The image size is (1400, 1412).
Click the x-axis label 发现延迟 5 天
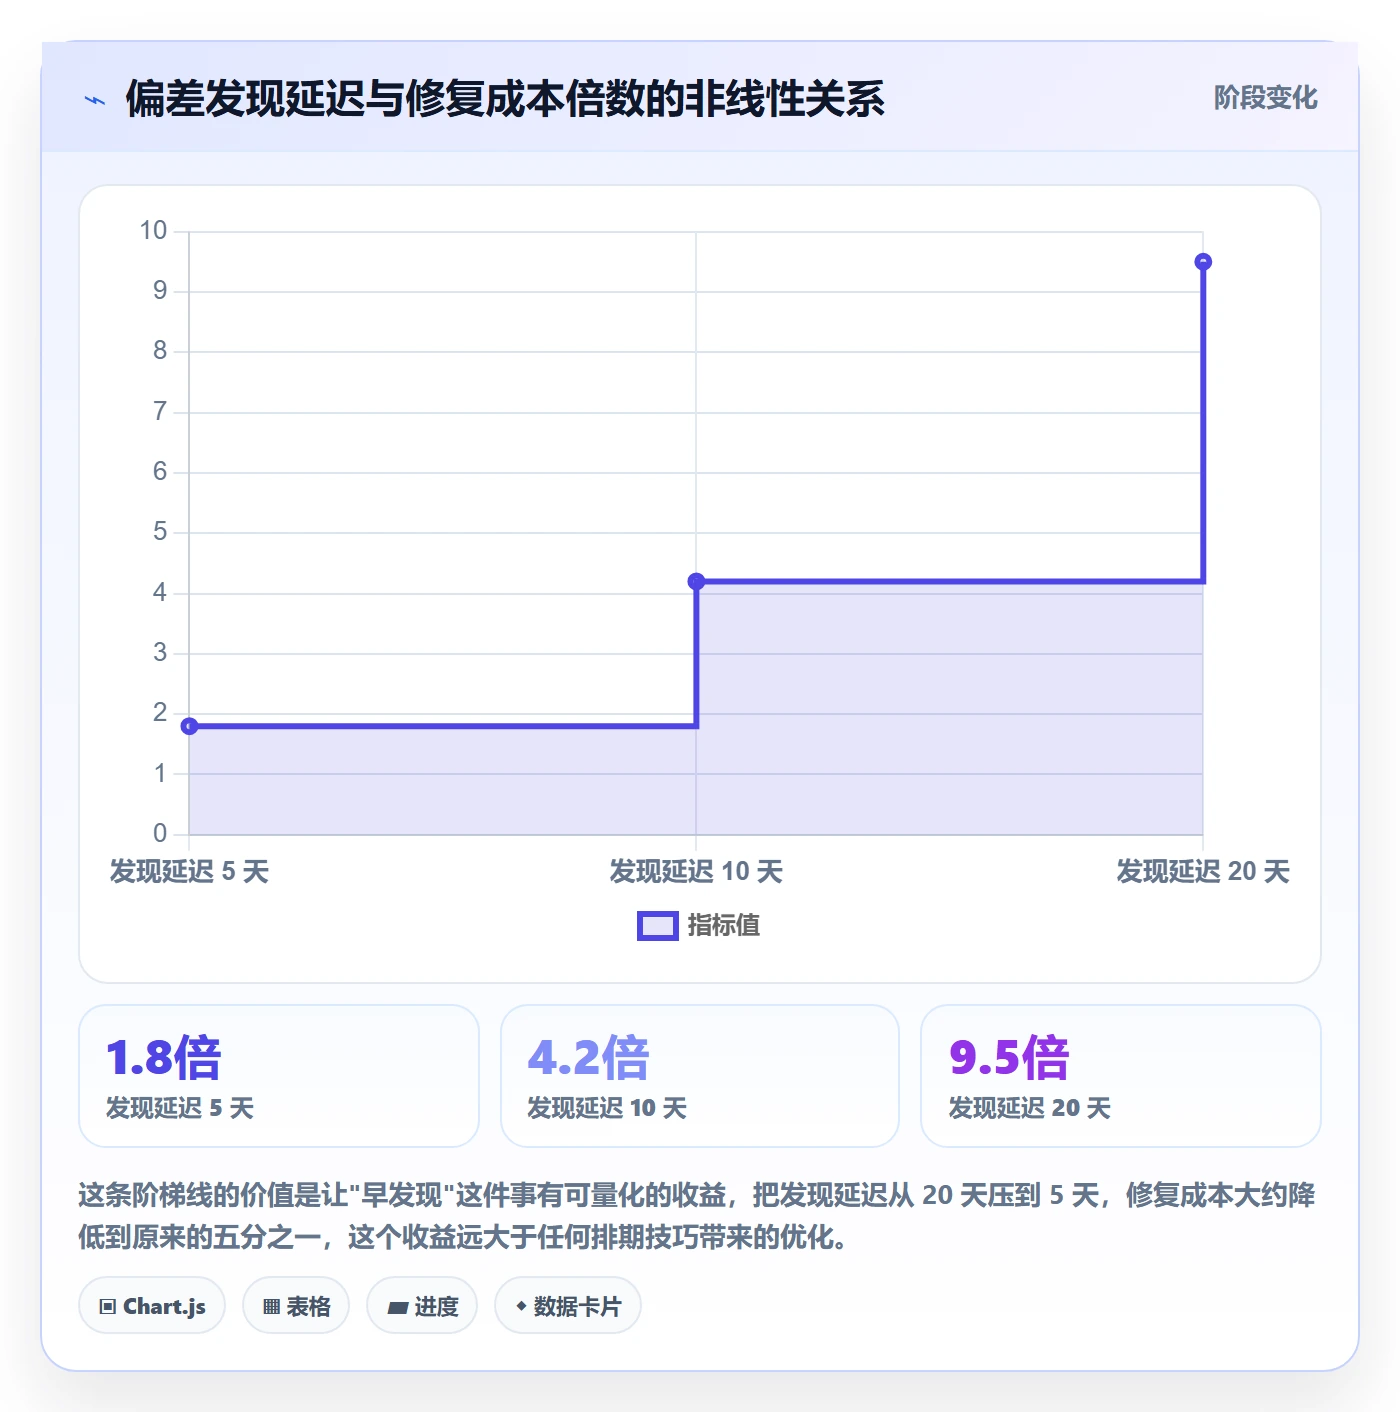(x=189, y=872)
